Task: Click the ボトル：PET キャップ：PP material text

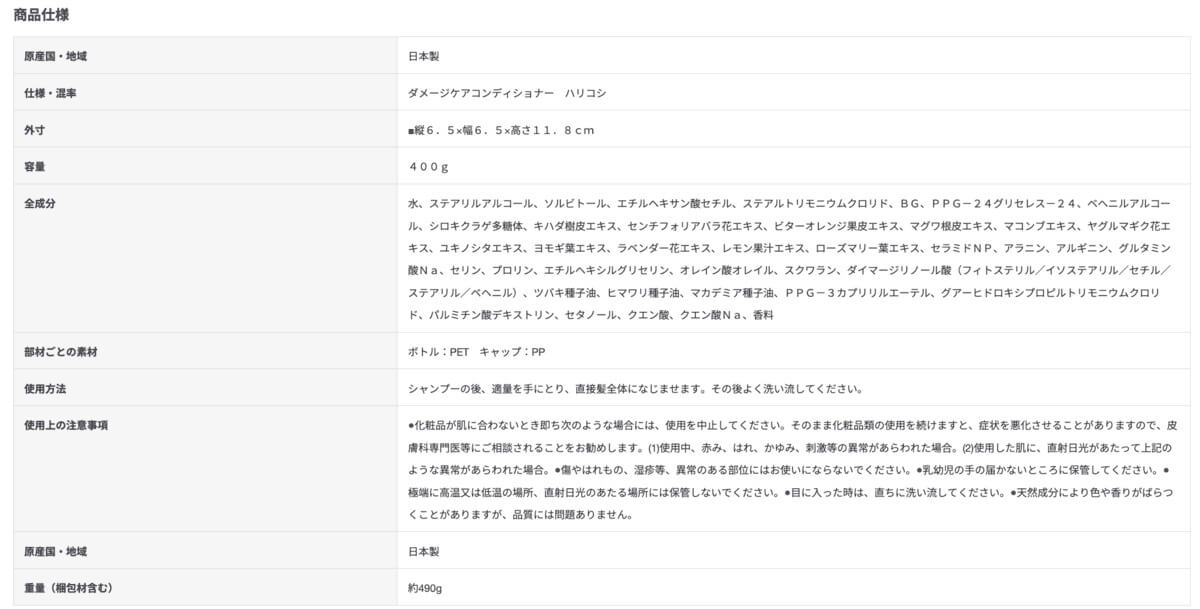Action: pos(476,352)
